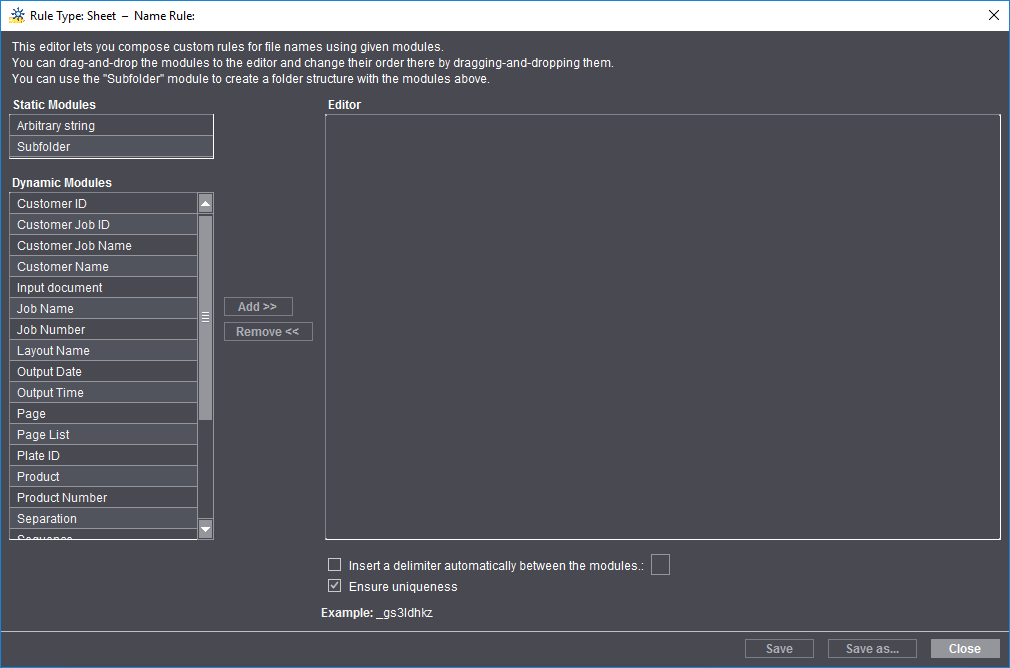Close the name rule editor dialog
Screen dimensions: 1010x668
(965, 649)
